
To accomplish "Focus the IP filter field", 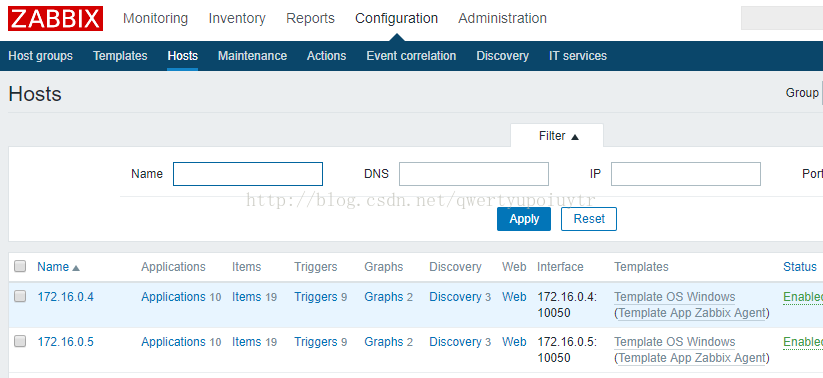I will pos(685,174).
